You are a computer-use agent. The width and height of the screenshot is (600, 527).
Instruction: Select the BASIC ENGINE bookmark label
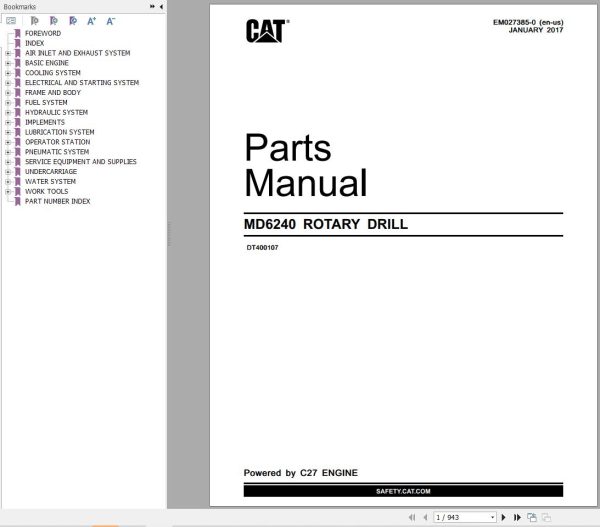[x=47, y=63]
